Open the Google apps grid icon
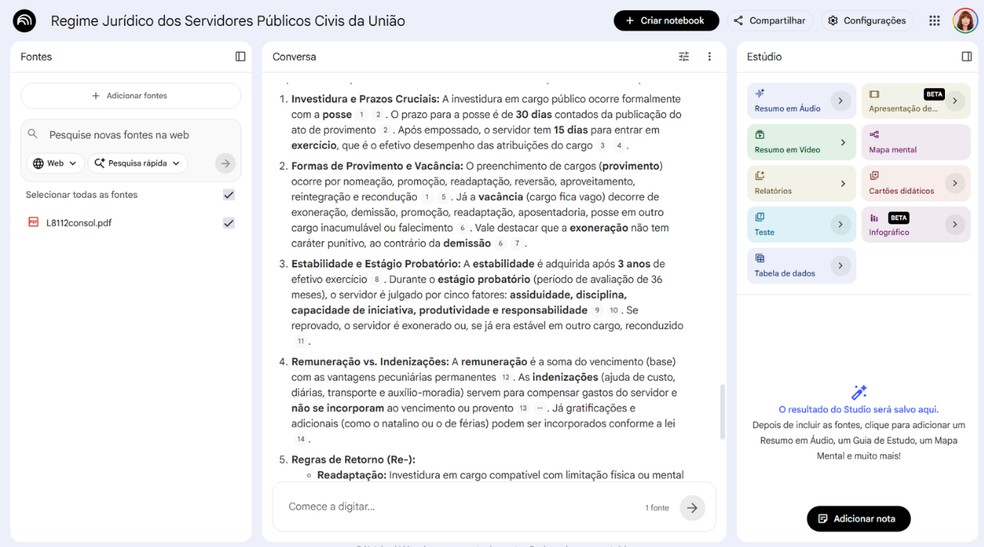The height and width of the screenshot is (547, 984). (934, 21)
